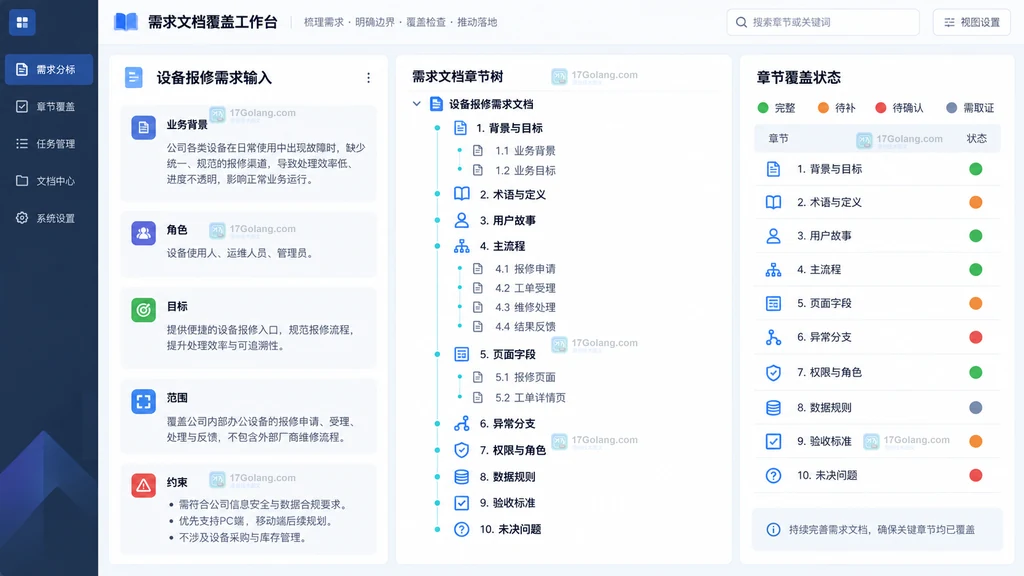
Task: Open 任务管理 in the sidebar
Action: point(49,144)
